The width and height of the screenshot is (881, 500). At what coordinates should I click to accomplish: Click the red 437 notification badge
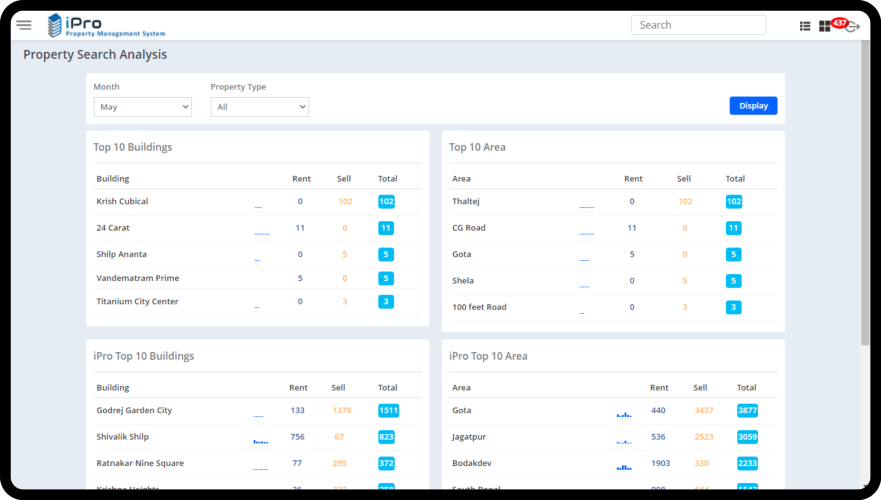[839, 22]
